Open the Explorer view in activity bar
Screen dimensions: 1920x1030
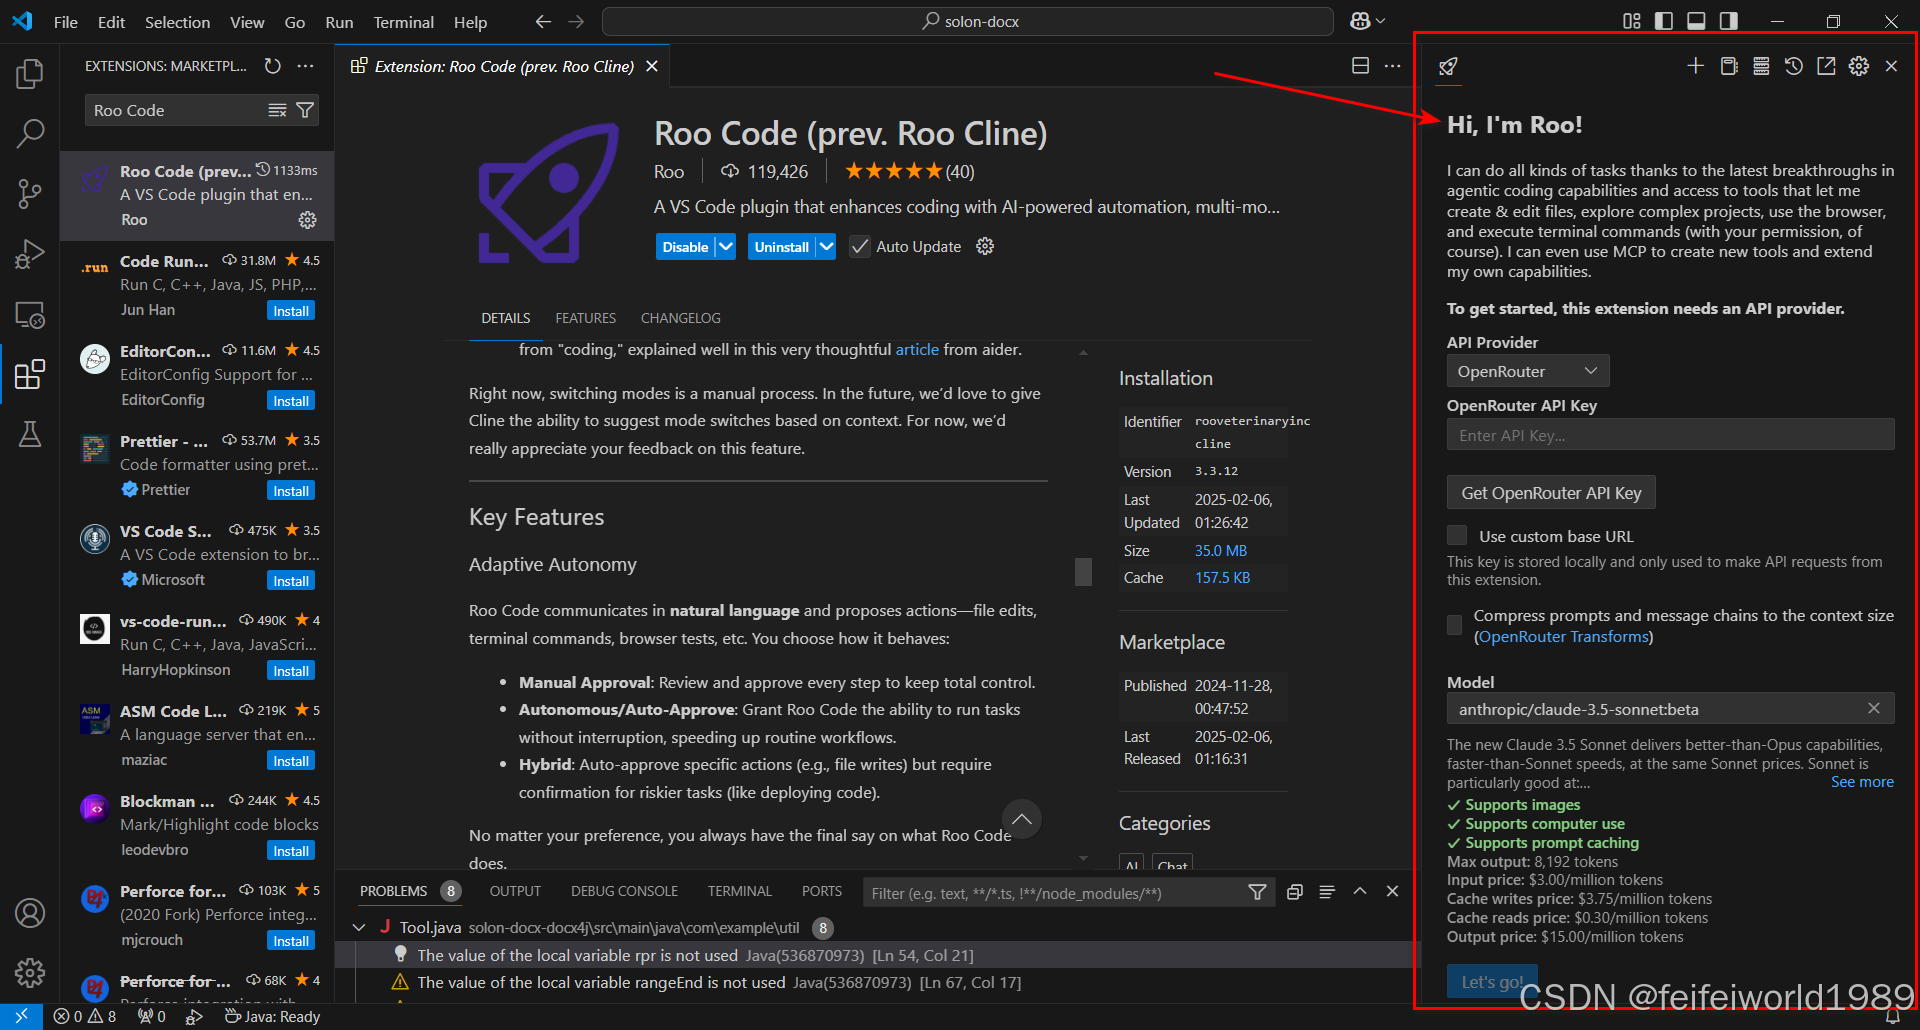(30, 73)
